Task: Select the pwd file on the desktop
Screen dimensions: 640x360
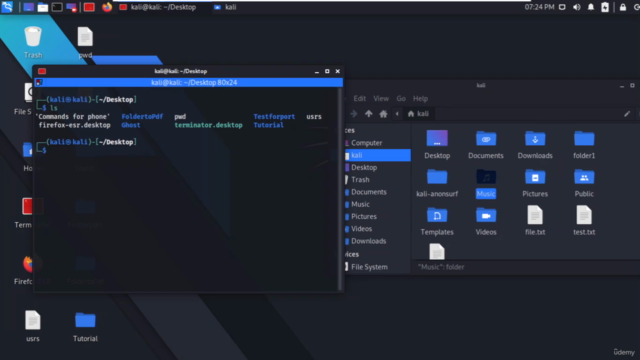Action: coord(85,42)
